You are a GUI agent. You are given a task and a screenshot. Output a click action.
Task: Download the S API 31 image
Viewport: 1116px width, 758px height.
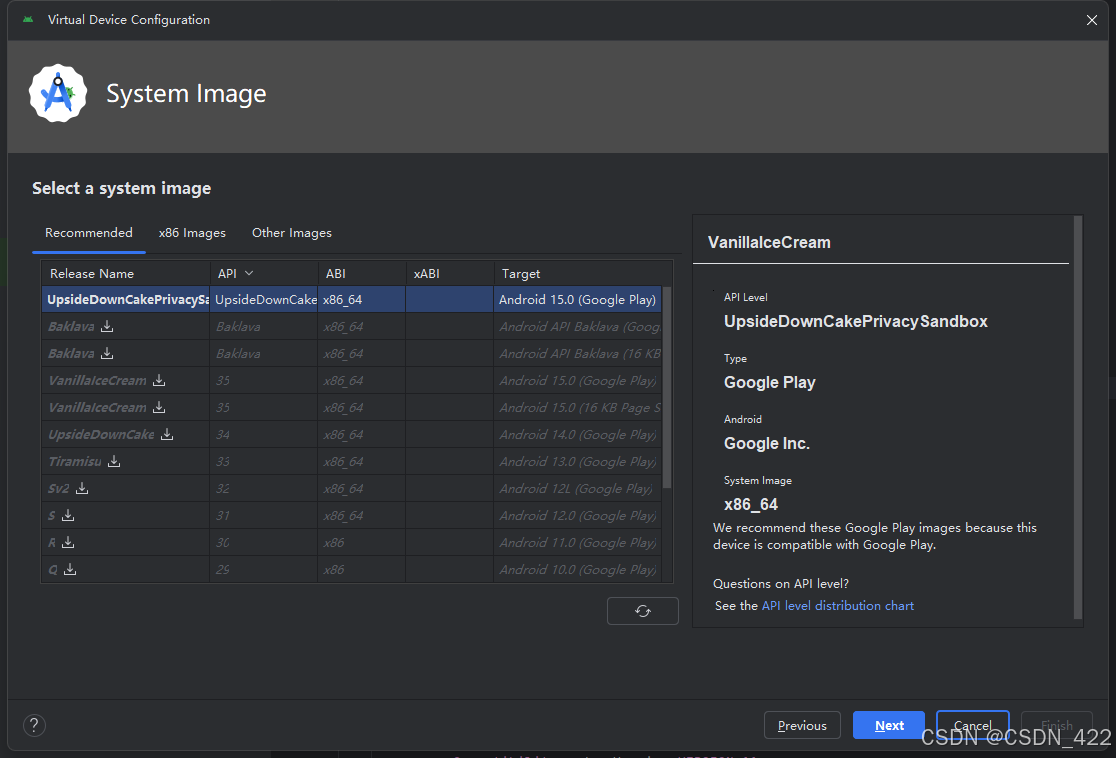[68, 515]
